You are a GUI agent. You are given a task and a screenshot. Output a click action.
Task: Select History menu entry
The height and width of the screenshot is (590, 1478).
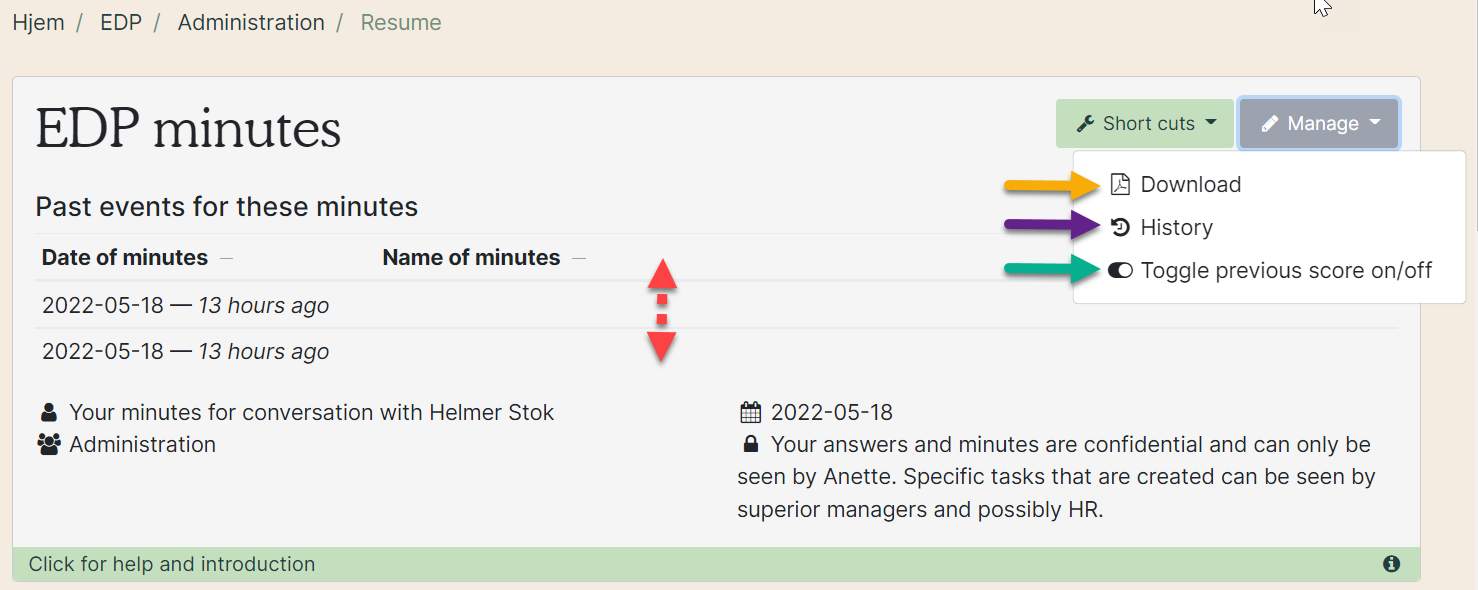pos(1176,228)
